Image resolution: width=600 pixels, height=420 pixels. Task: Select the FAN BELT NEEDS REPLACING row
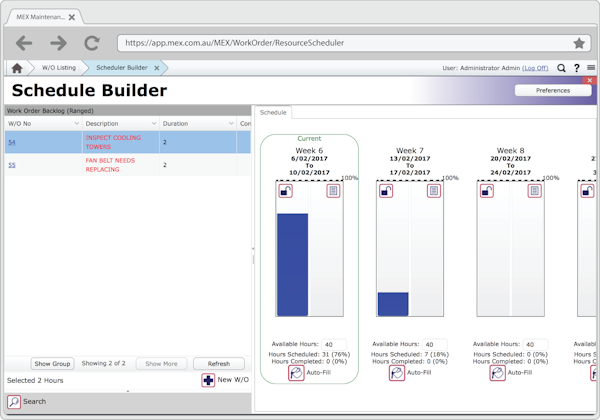128,165
